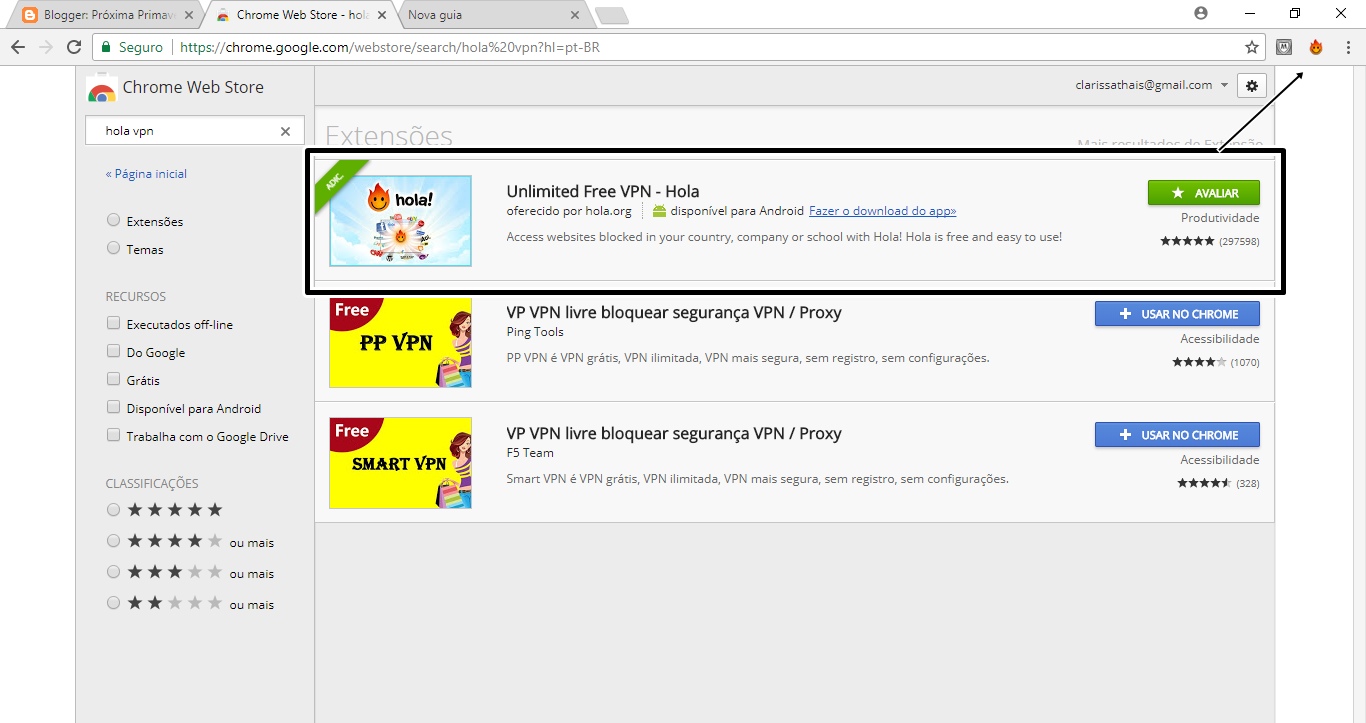Click the Android robot icon on Hola listing
Viewport: 1366px width, 723px height.
click(659, 211)
